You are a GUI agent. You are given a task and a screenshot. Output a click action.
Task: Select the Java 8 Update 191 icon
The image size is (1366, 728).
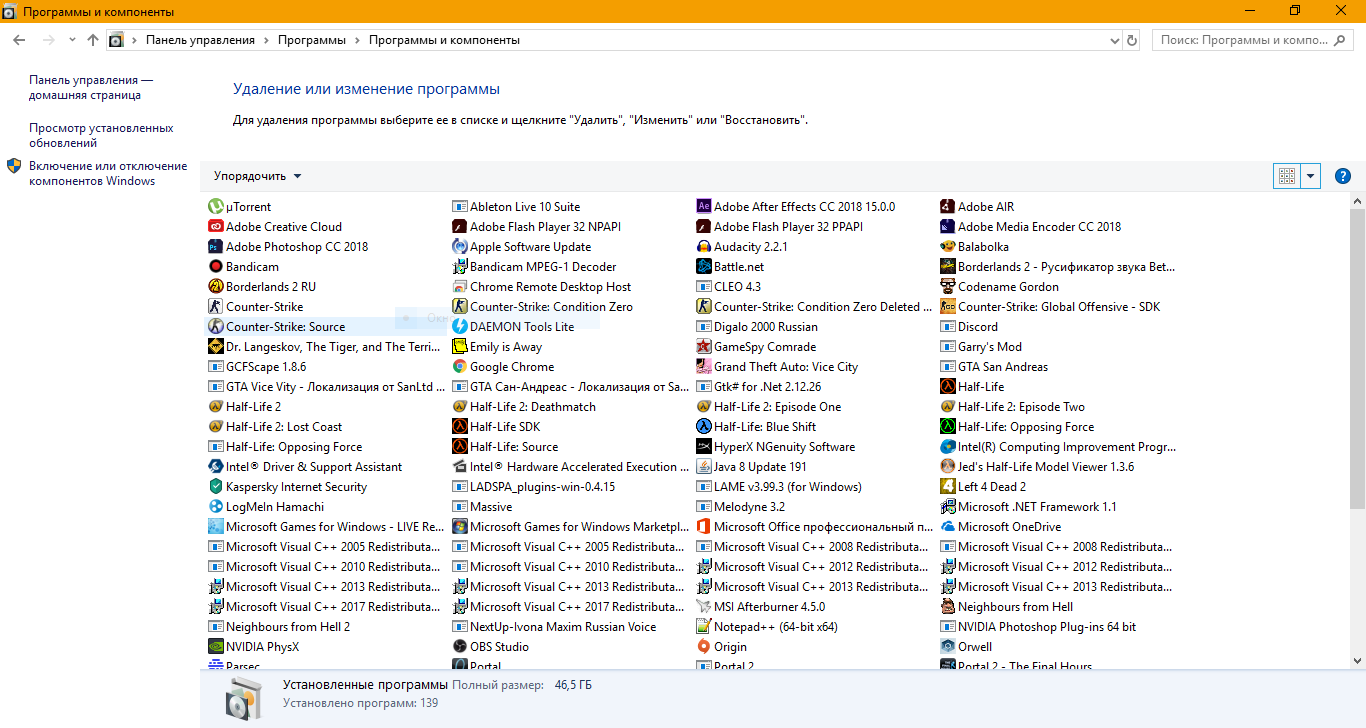tap(703, 467)
